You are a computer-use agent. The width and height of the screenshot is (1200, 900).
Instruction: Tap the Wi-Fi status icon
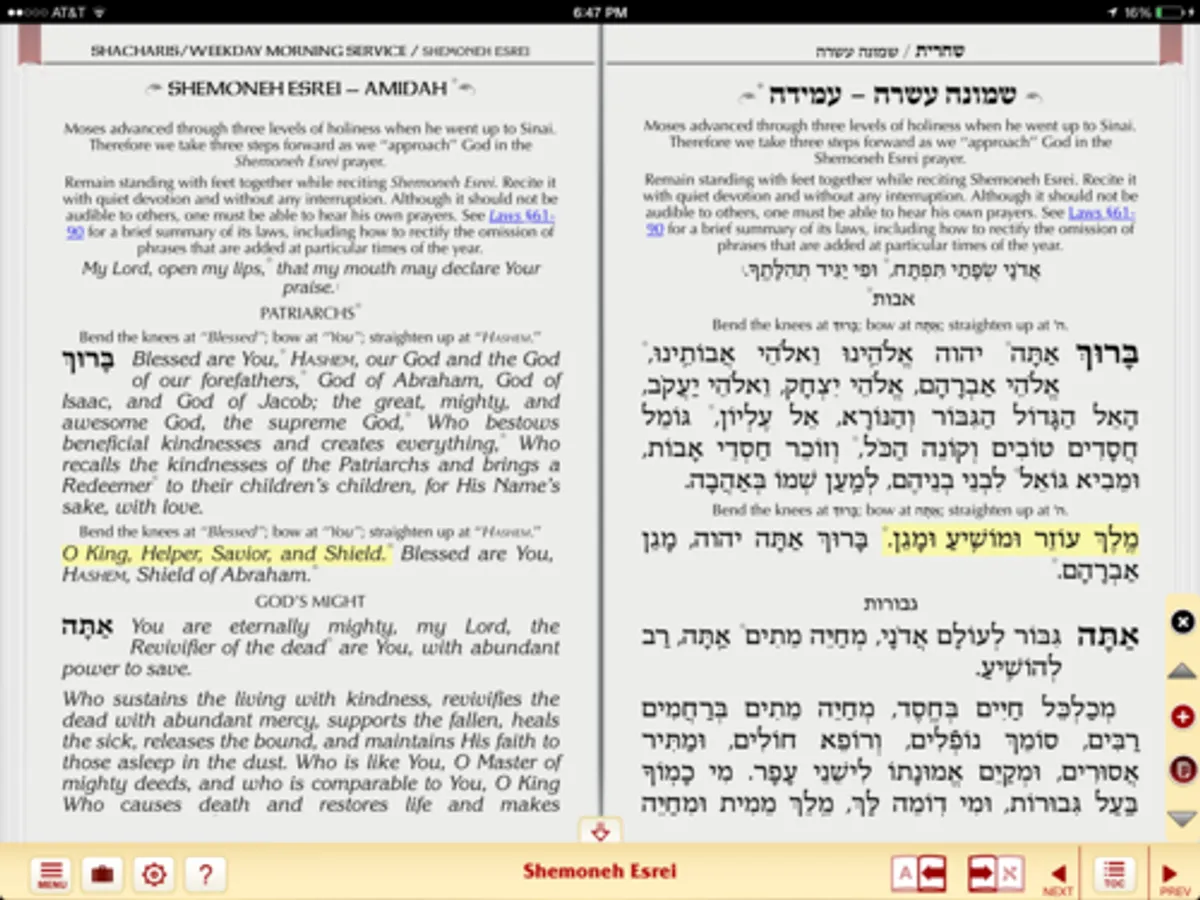click(100, 11)
